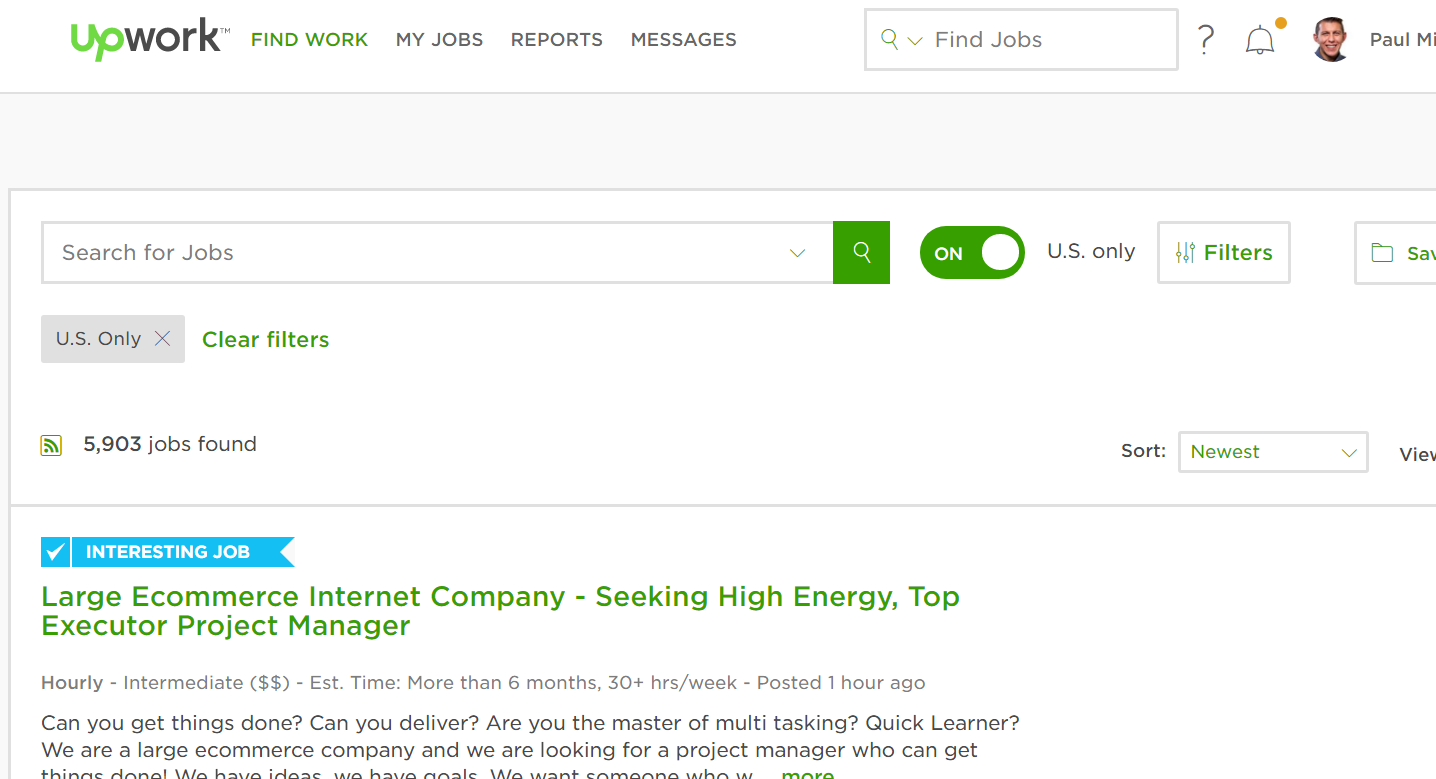The width and height of the screenshot is (1436, 779).
Task: Click the more link in job description
Action: tap(807, 774)
